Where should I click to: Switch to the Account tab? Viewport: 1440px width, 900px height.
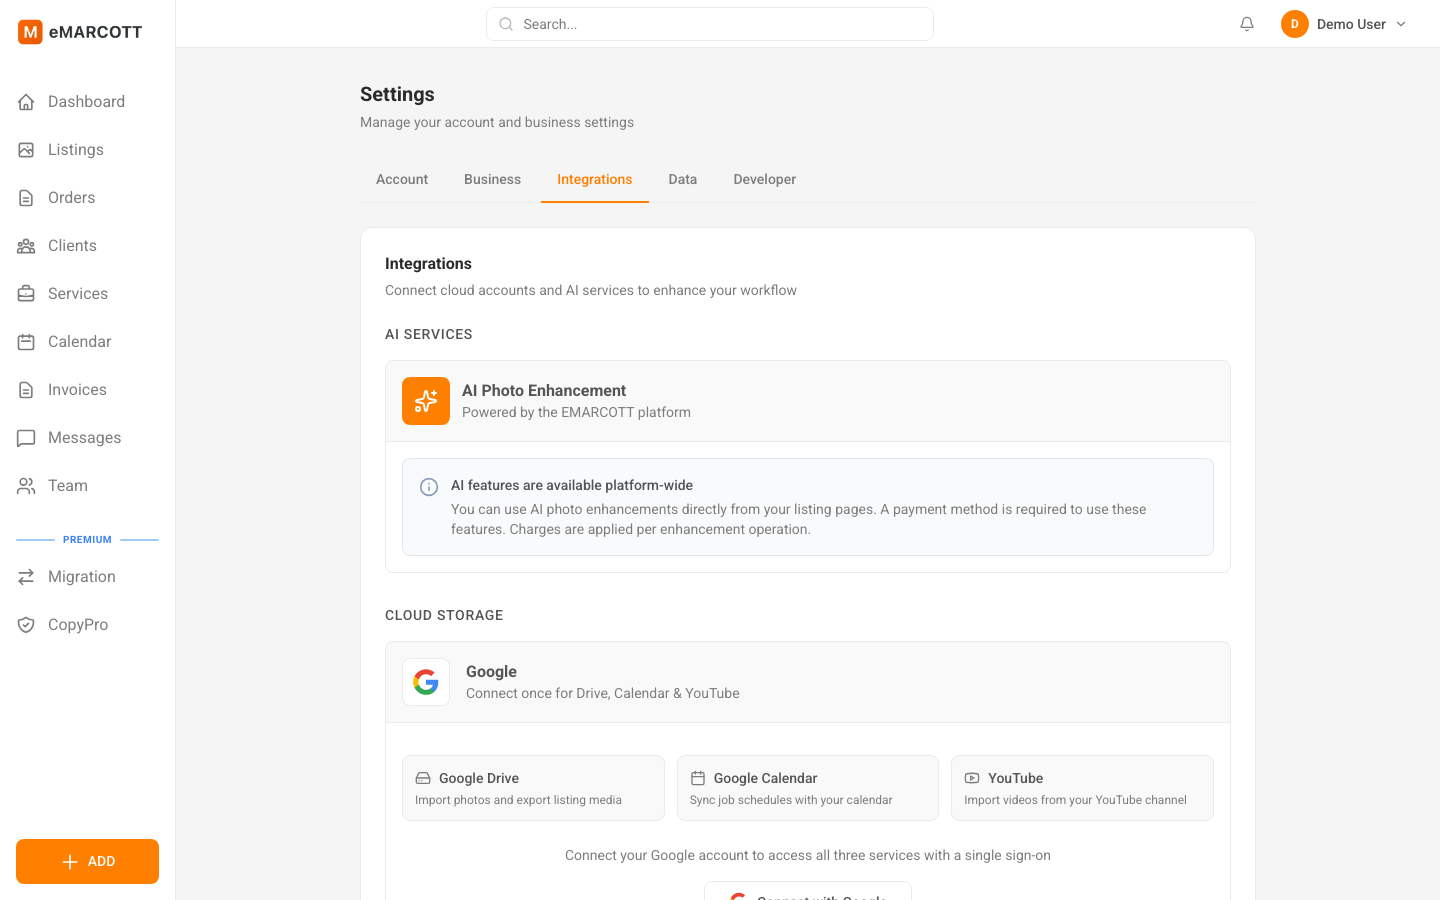402,179
